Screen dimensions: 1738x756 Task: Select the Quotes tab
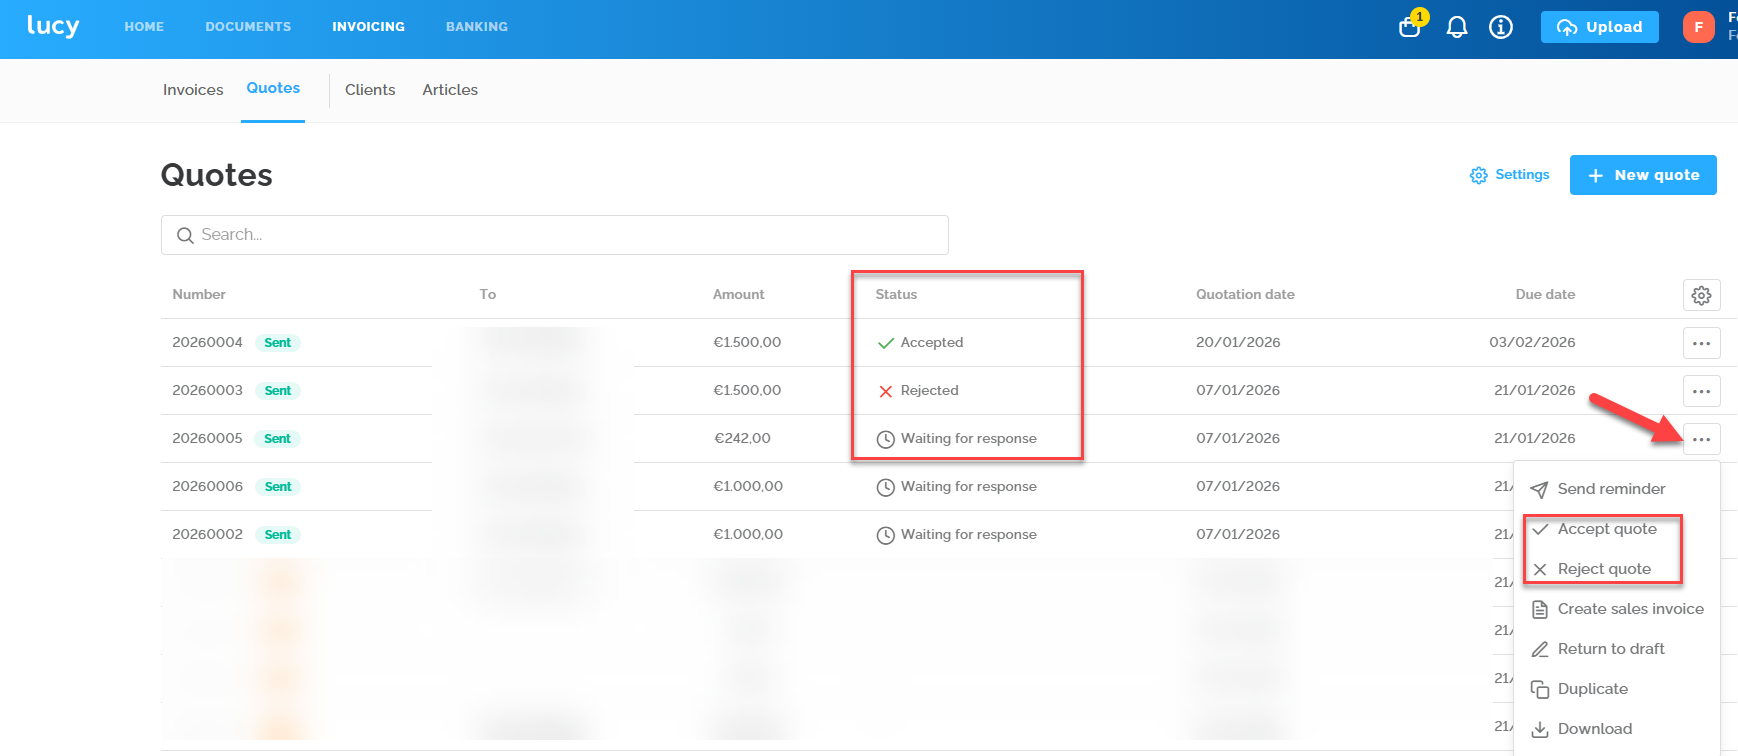click(x=273, y=88)
